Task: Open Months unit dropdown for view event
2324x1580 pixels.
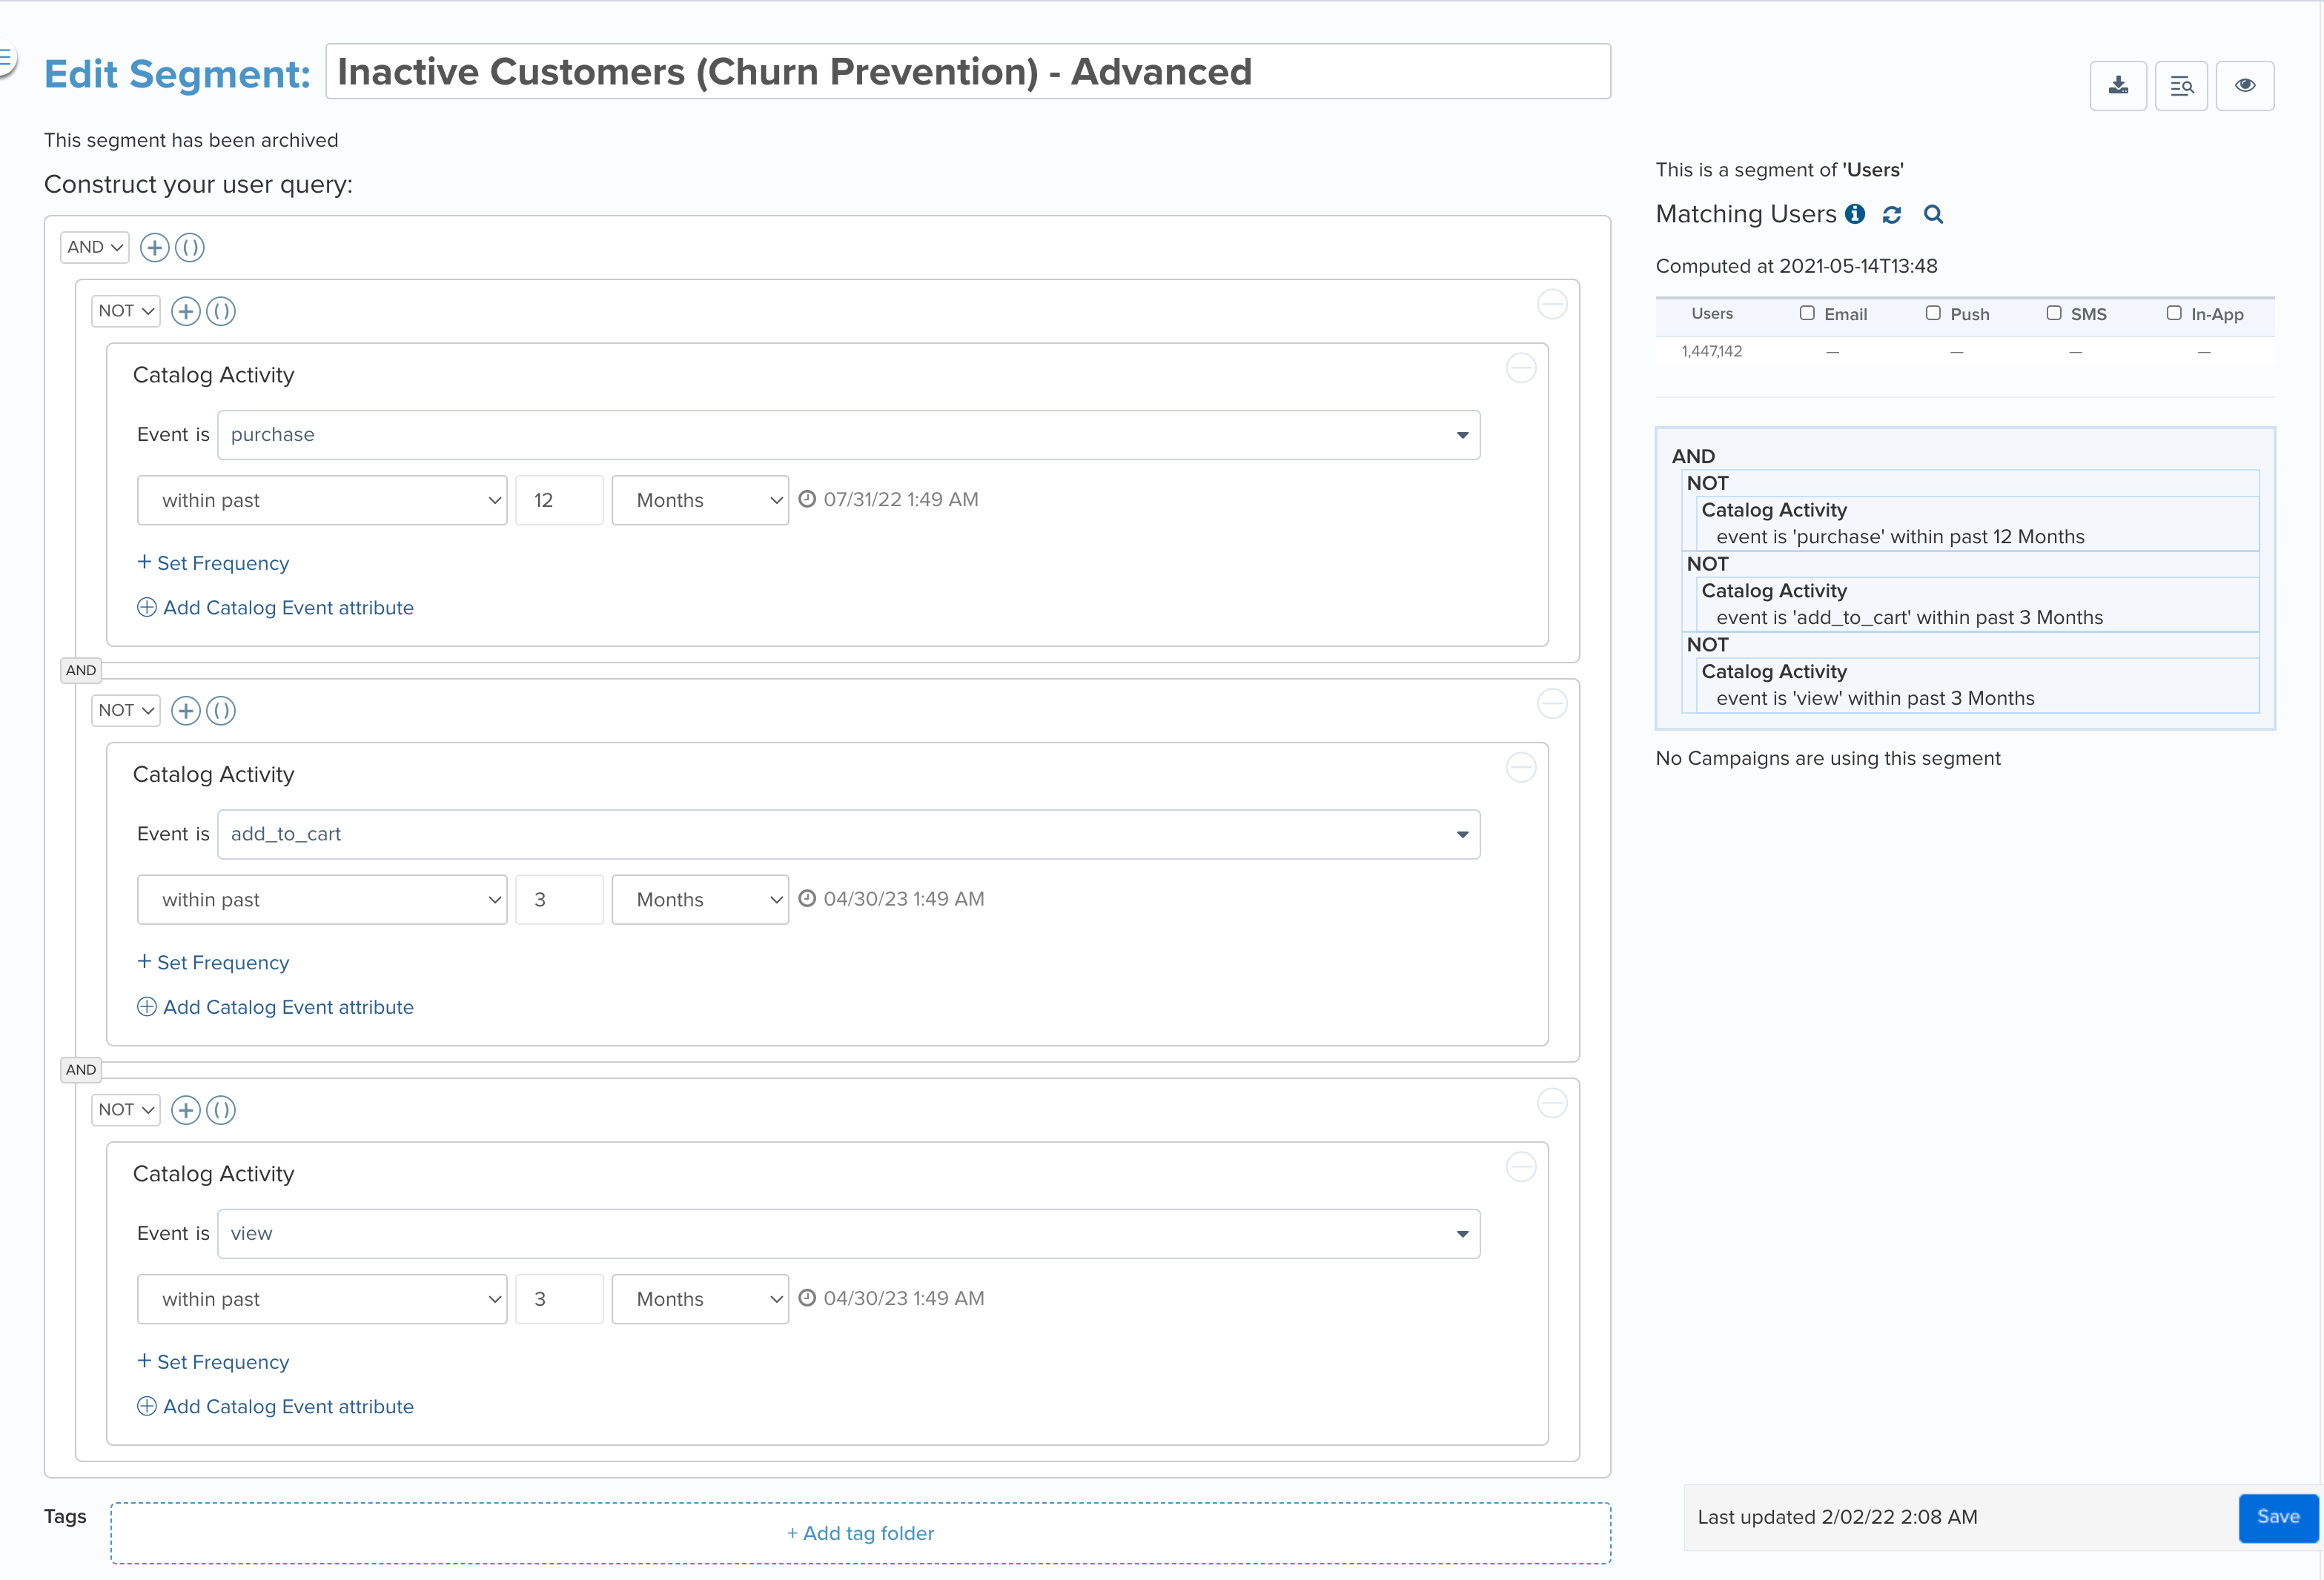Action: click(x=700, y=1299)
